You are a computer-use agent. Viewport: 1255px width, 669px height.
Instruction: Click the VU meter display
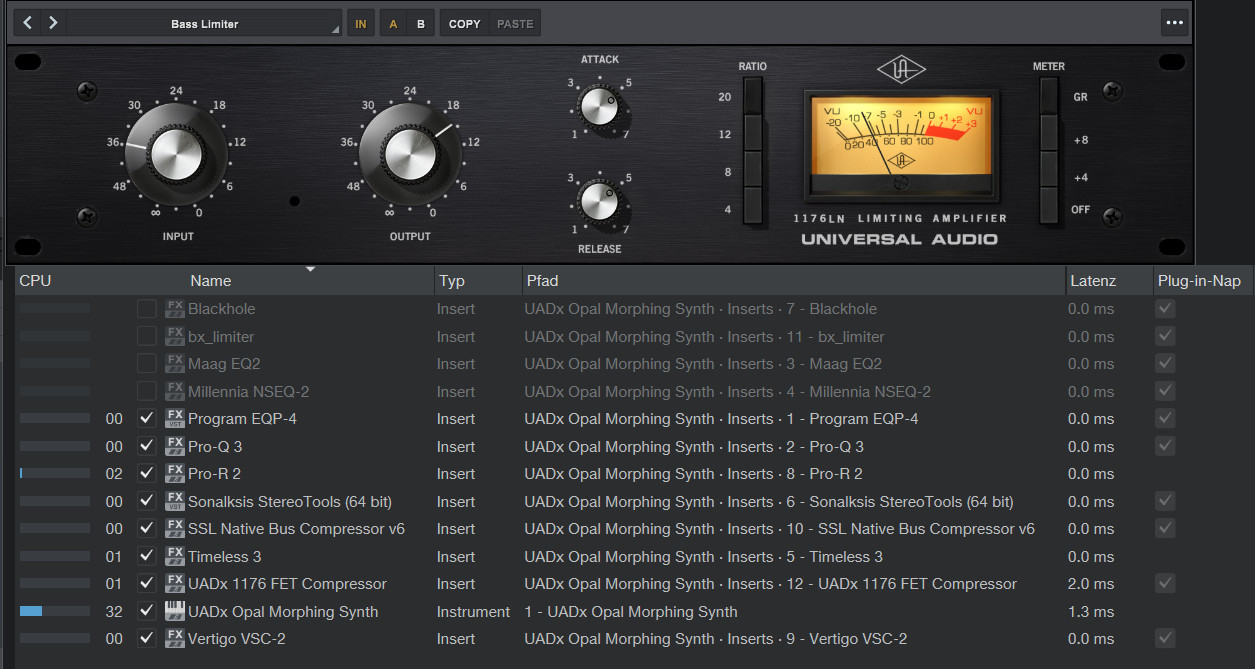pos(902,147)
